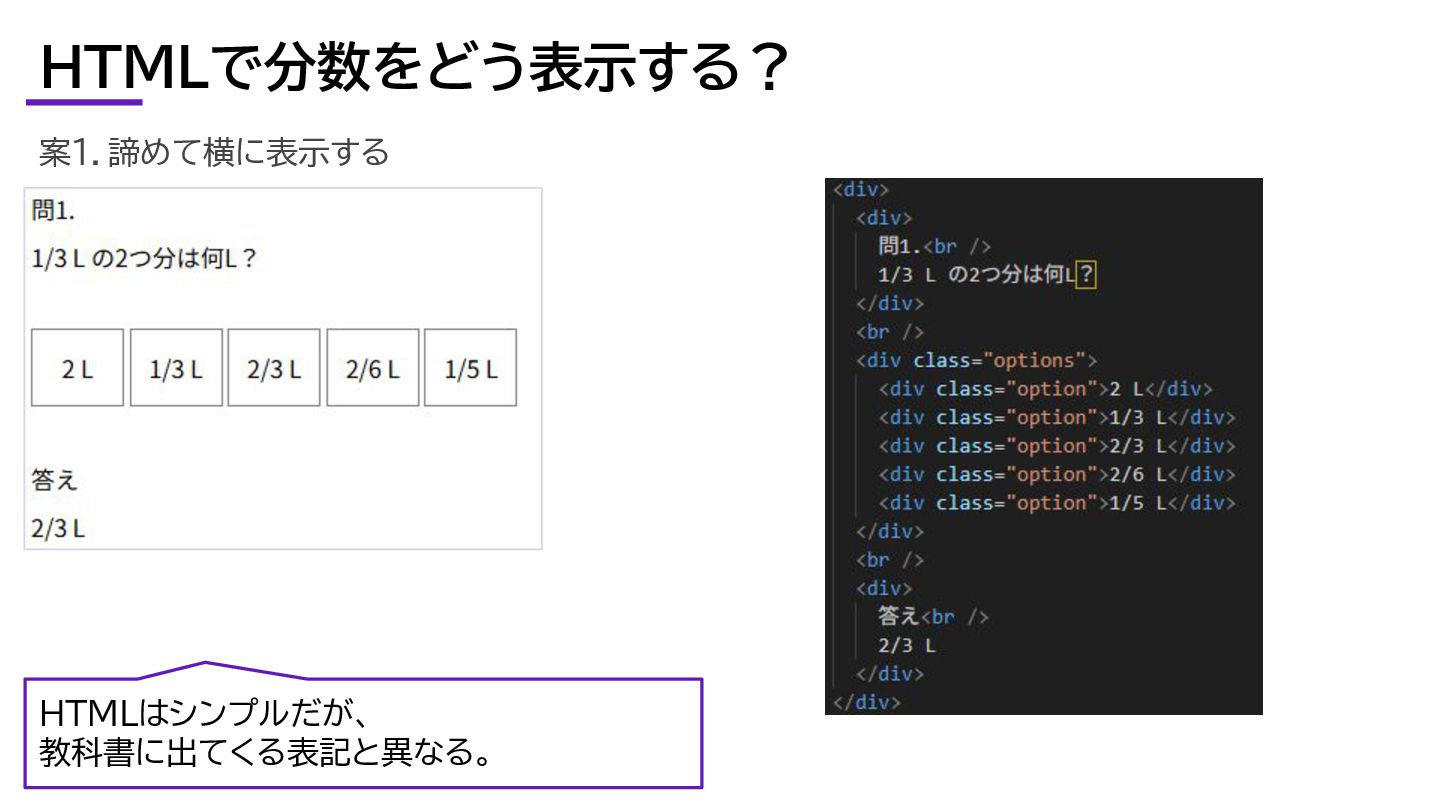Click the "問1." label in the preview
1440x810 pixels.
coord(54,212)
